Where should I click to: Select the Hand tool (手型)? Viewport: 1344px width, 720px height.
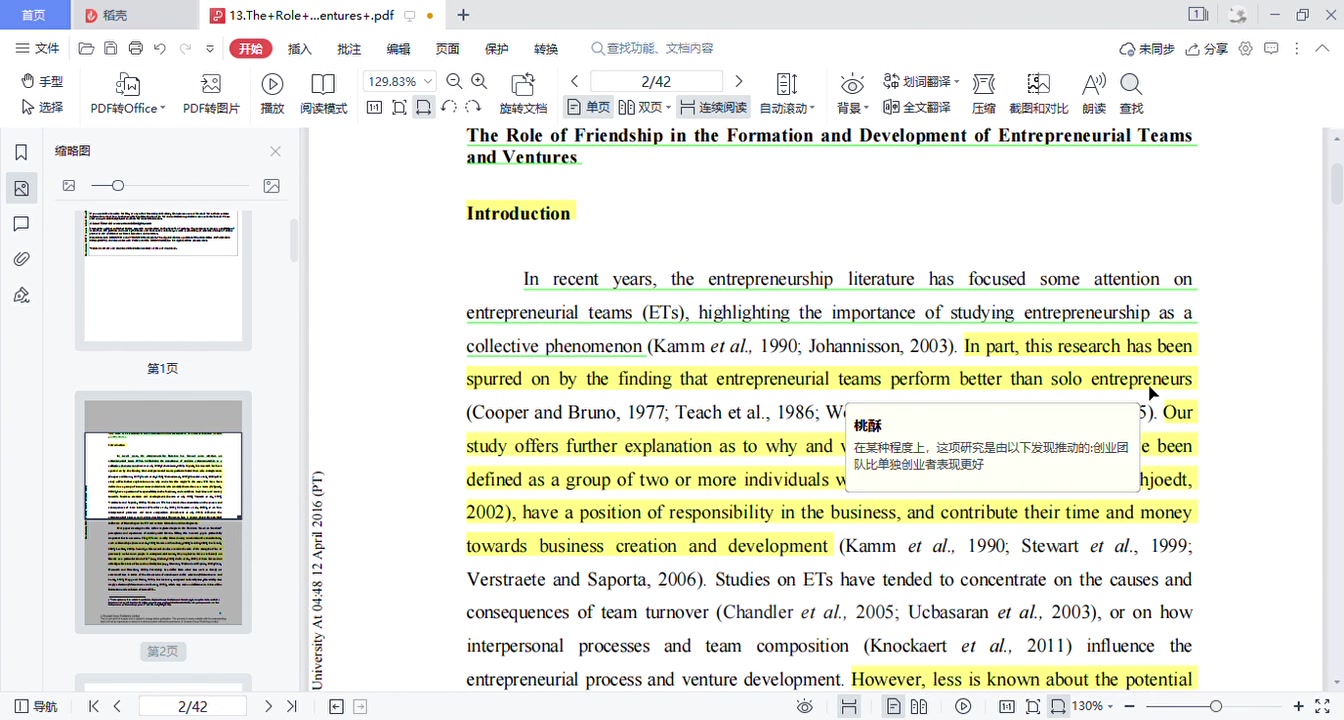pos(42,81)
